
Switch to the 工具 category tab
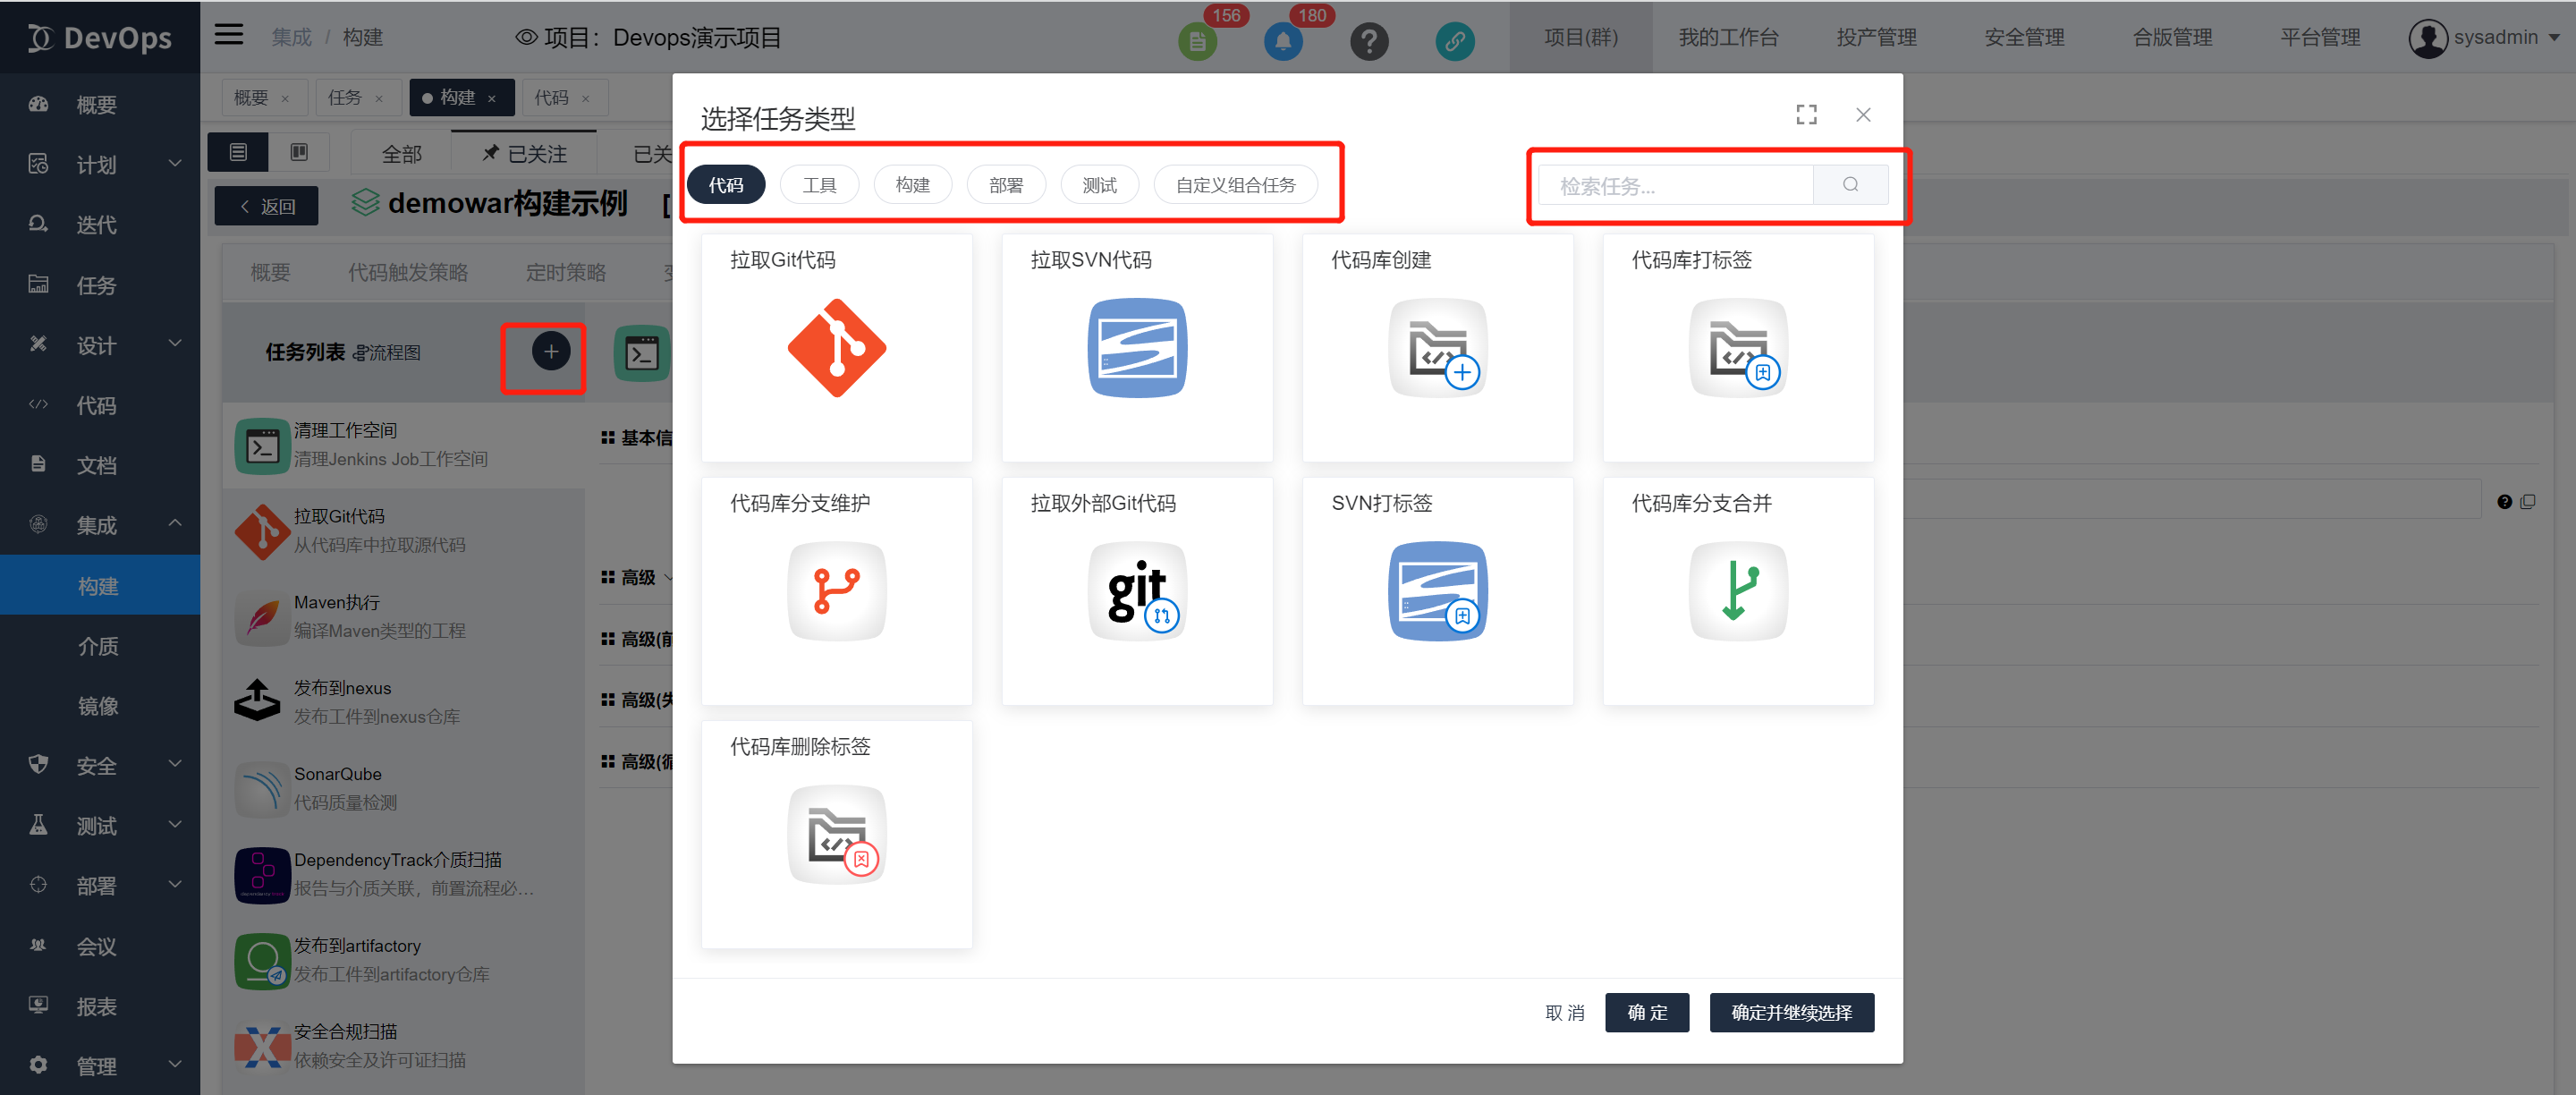[x=819, y=185]
